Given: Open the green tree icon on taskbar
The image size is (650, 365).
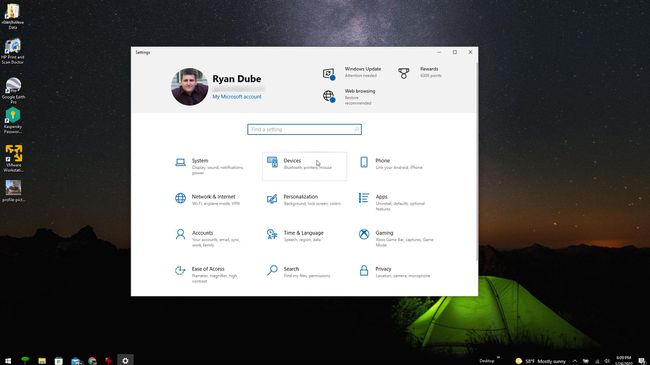Looking at the screenshot, I should (25, 360).
